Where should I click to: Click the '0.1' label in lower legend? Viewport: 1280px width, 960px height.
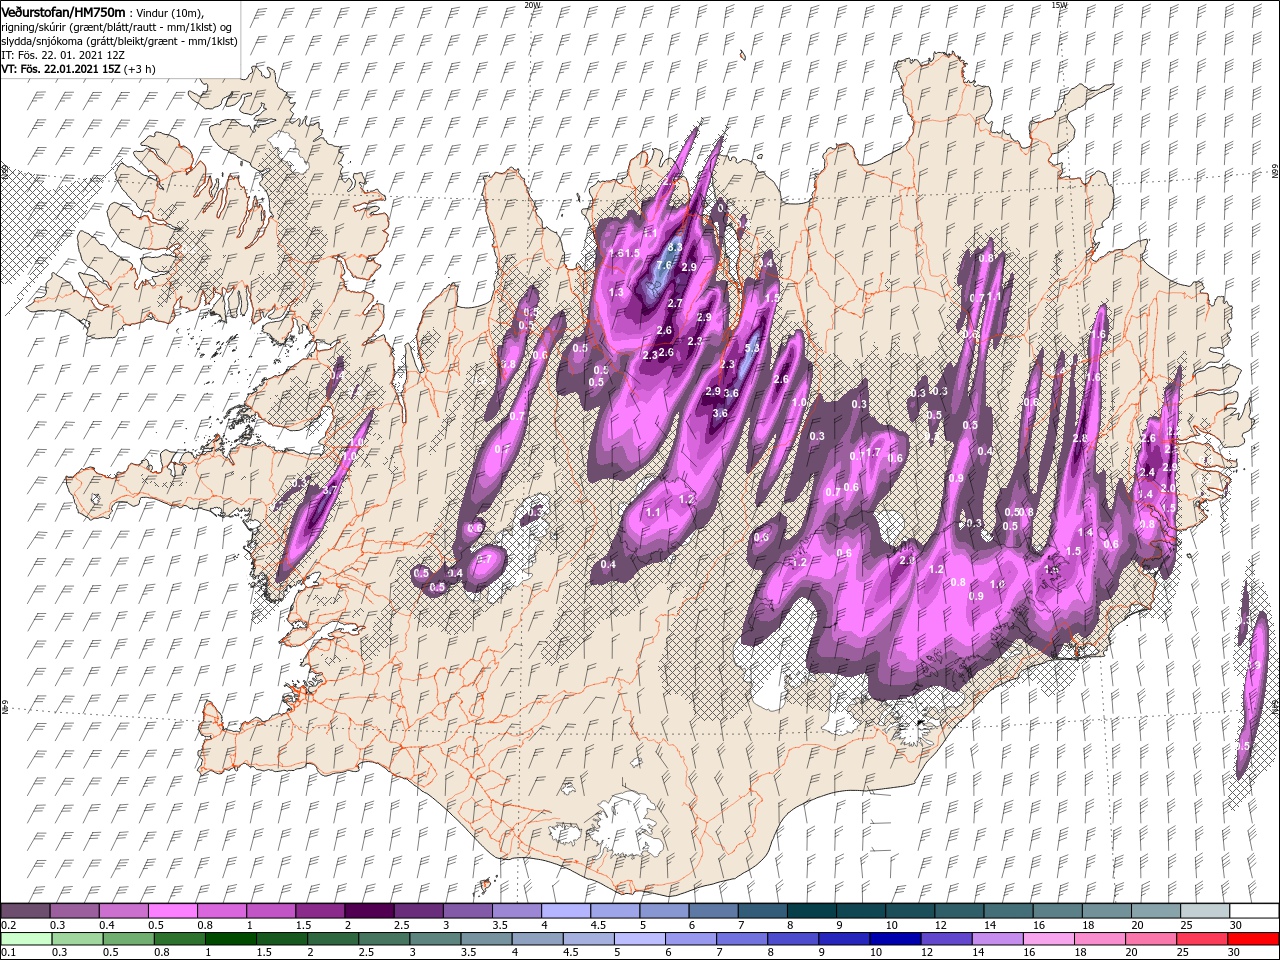click(x=8, y=953)
